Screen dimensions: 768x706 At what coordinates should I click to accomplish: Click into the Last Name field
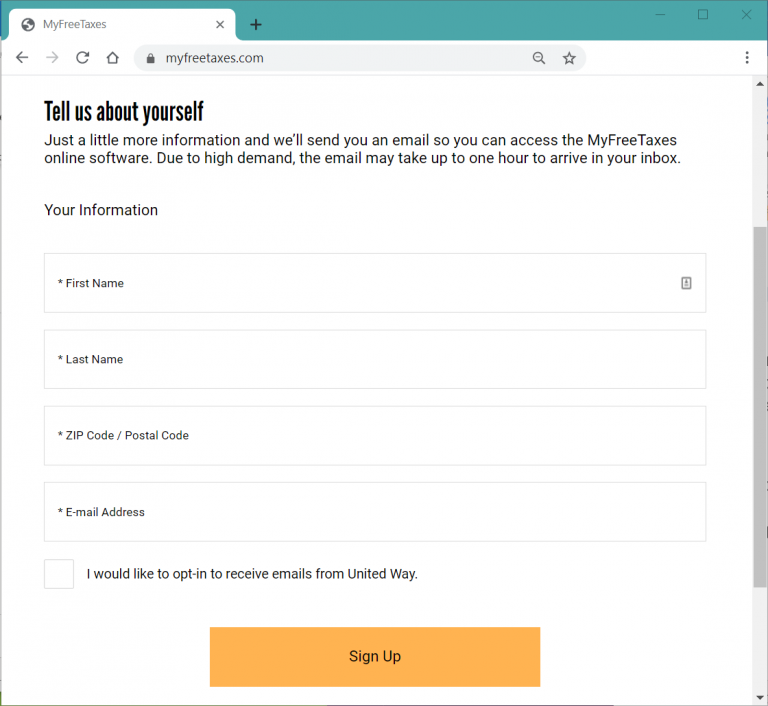375,359
